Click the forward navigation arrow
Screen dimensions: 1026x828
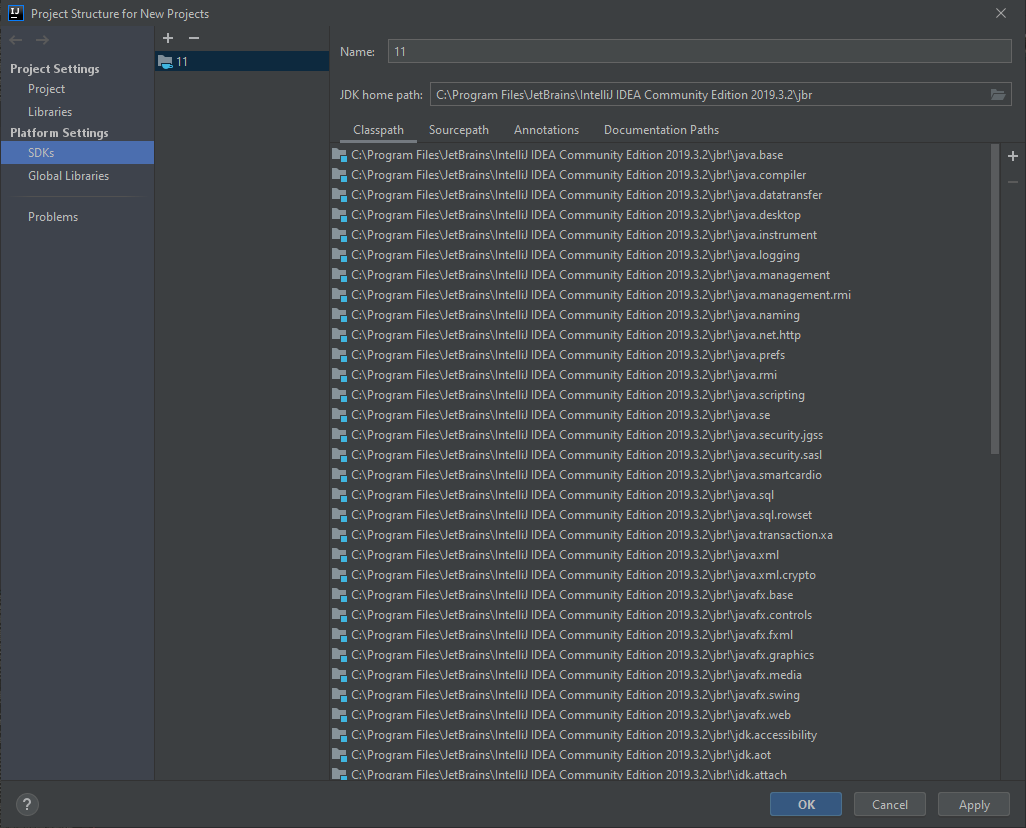tap(42, 40)
